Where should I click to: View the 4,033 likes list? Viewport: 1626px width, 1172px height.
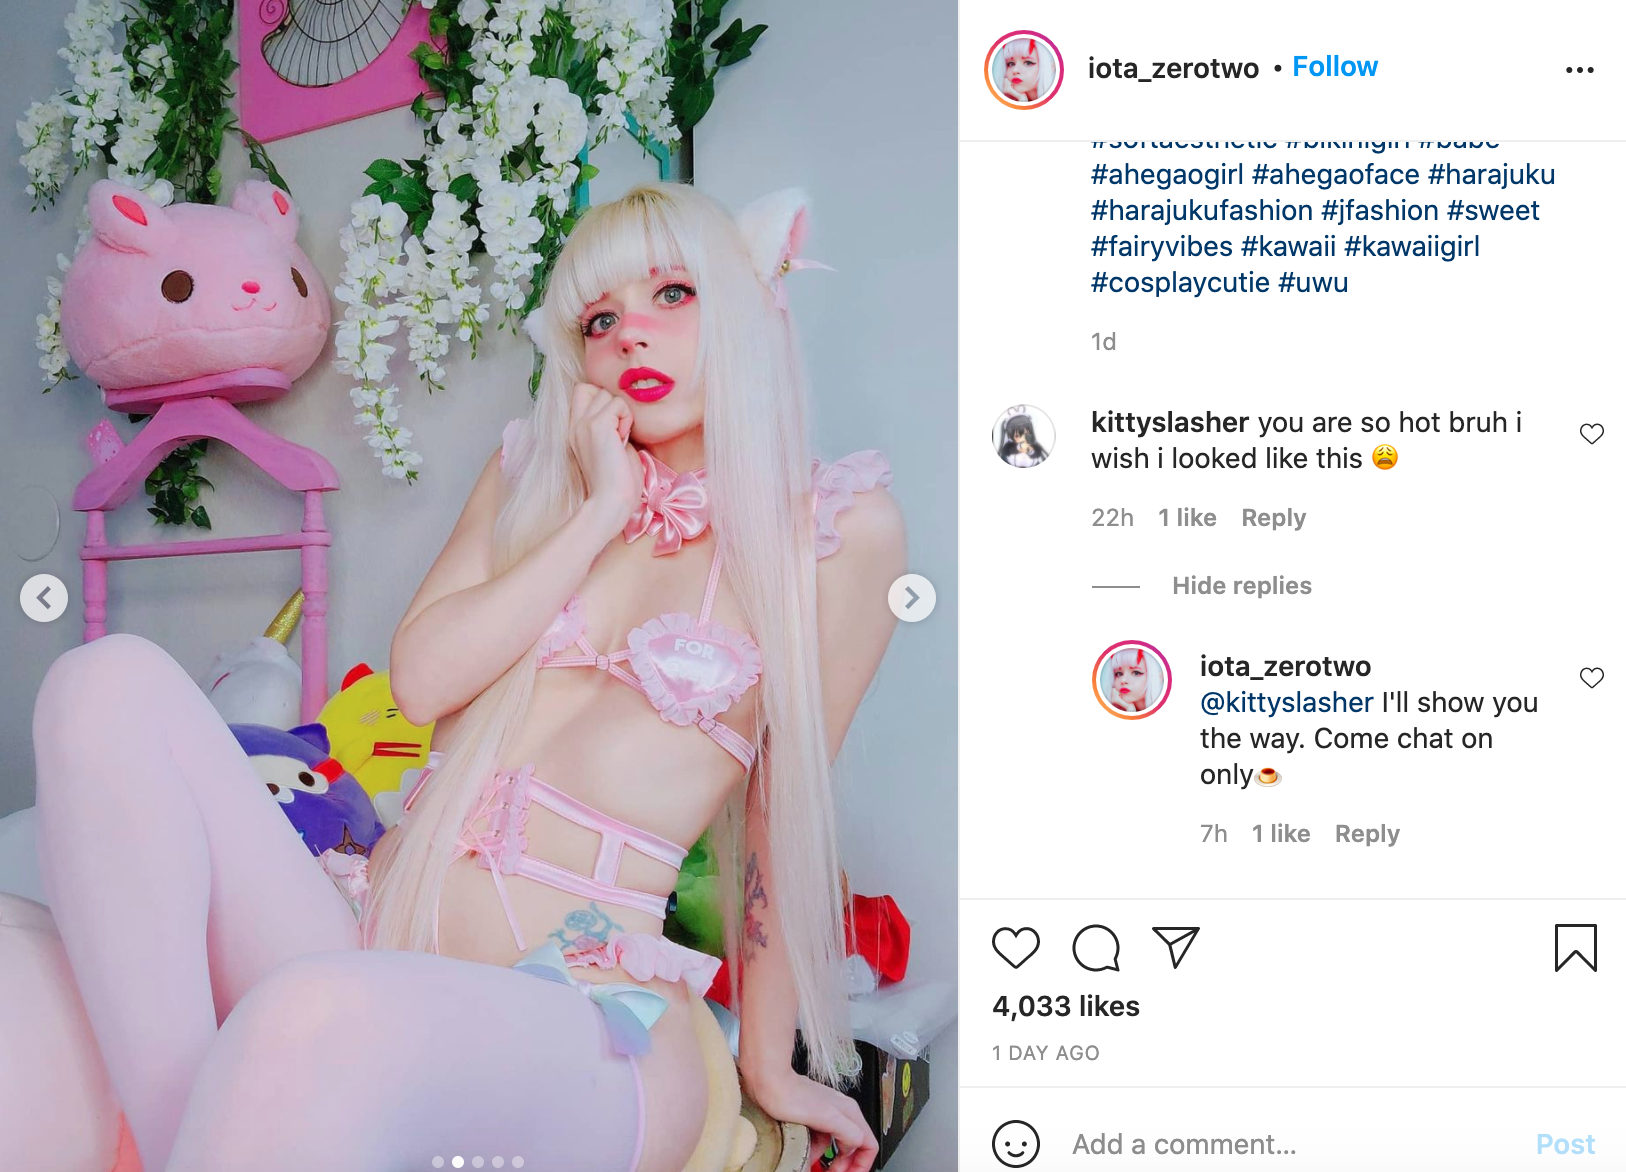(x=1066, y=1006)
